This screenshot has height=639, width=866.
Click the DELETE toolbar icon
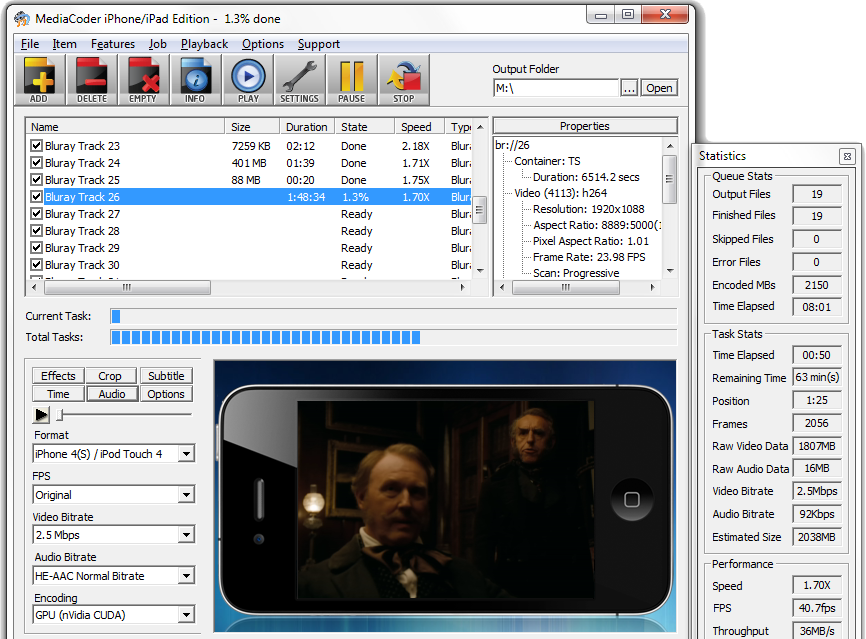tap(92, 80)
